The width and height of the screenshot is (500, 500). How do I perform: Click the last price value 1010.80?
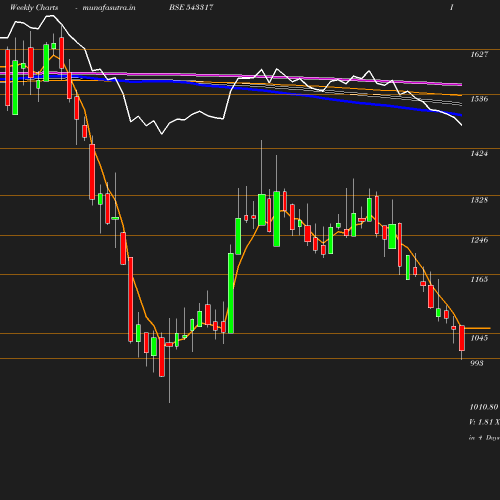point(484,407)
